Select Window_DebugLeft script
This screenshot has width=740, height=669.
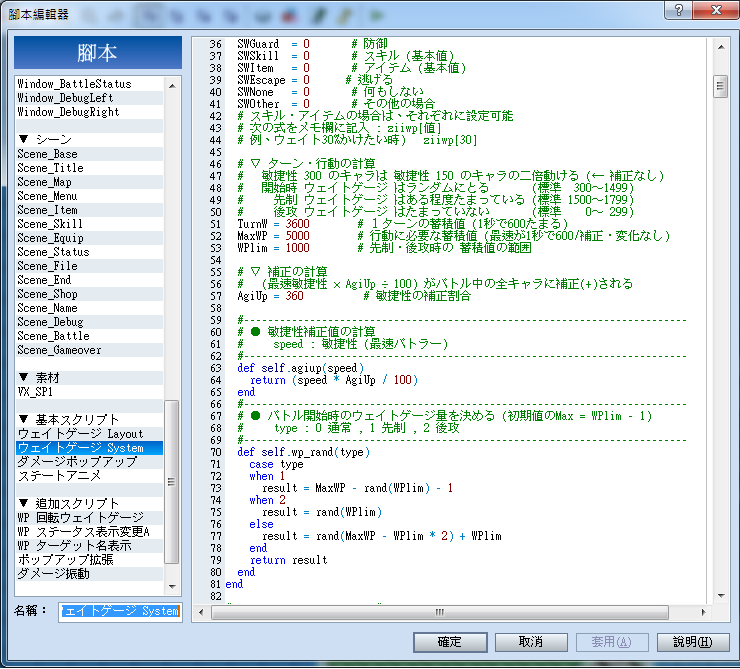[x=89, y=98]
